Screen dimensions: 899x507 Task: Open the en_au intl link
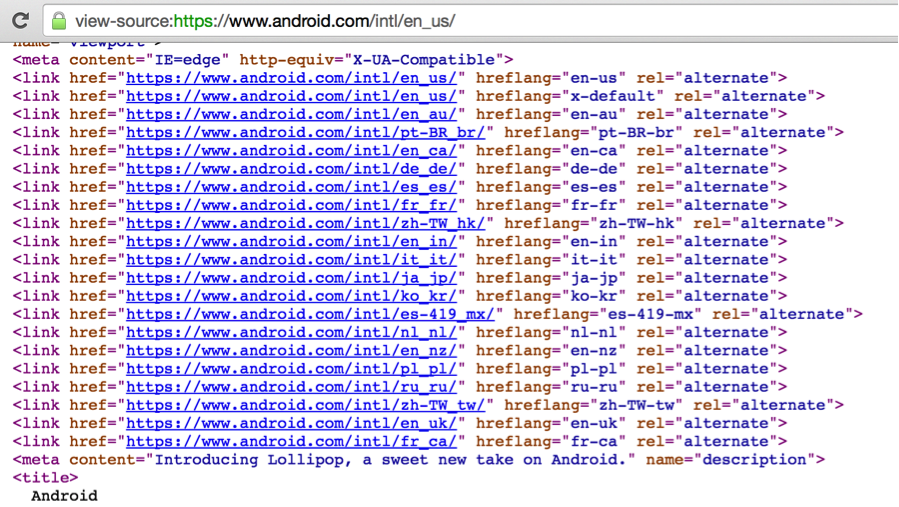coord(291,114)
